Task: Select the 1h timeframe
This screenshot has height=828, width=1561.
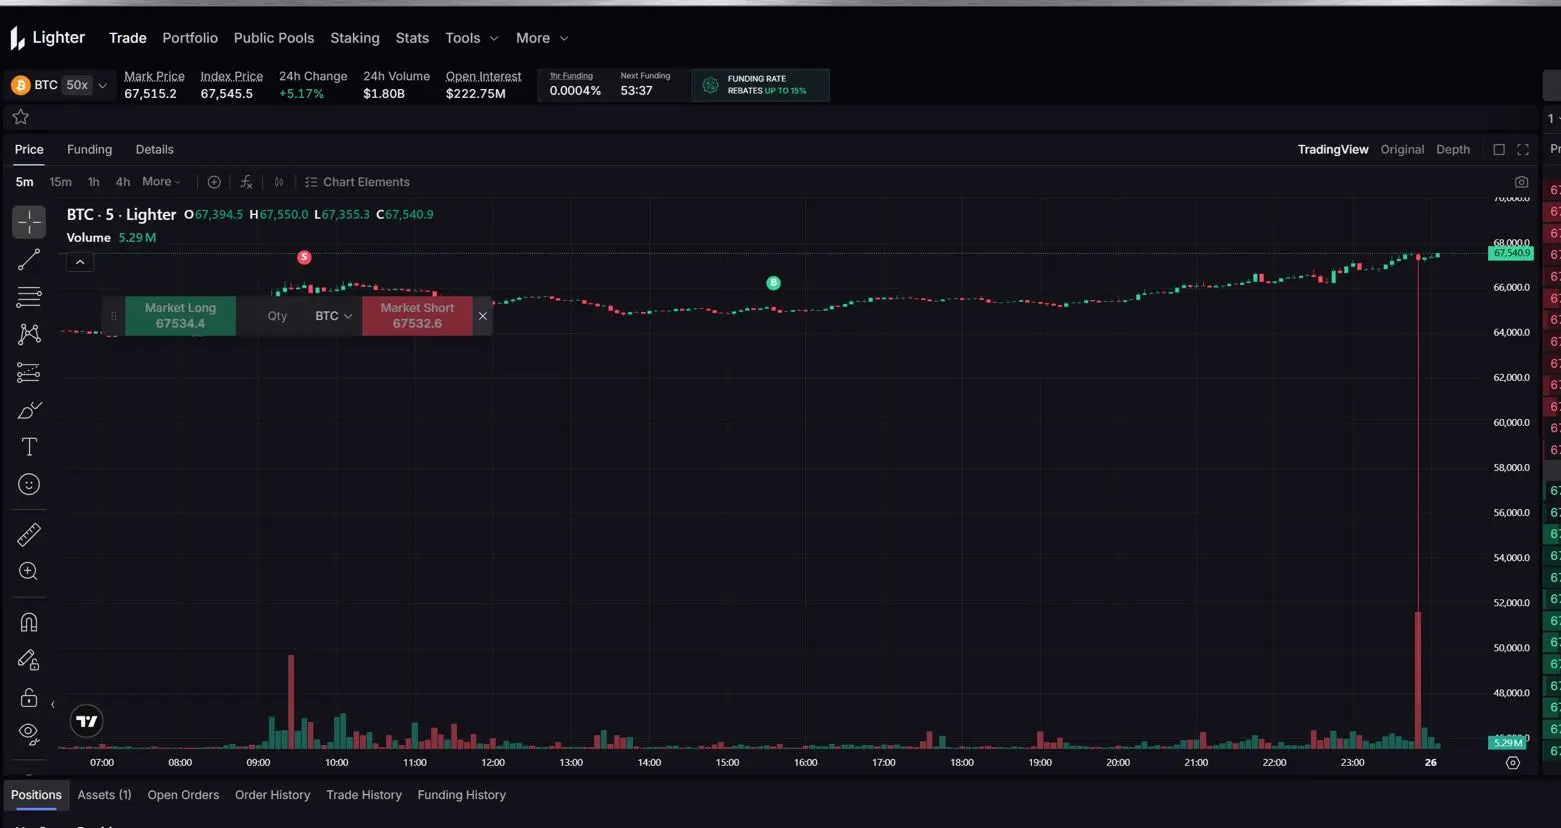Action: pos(94,182)
